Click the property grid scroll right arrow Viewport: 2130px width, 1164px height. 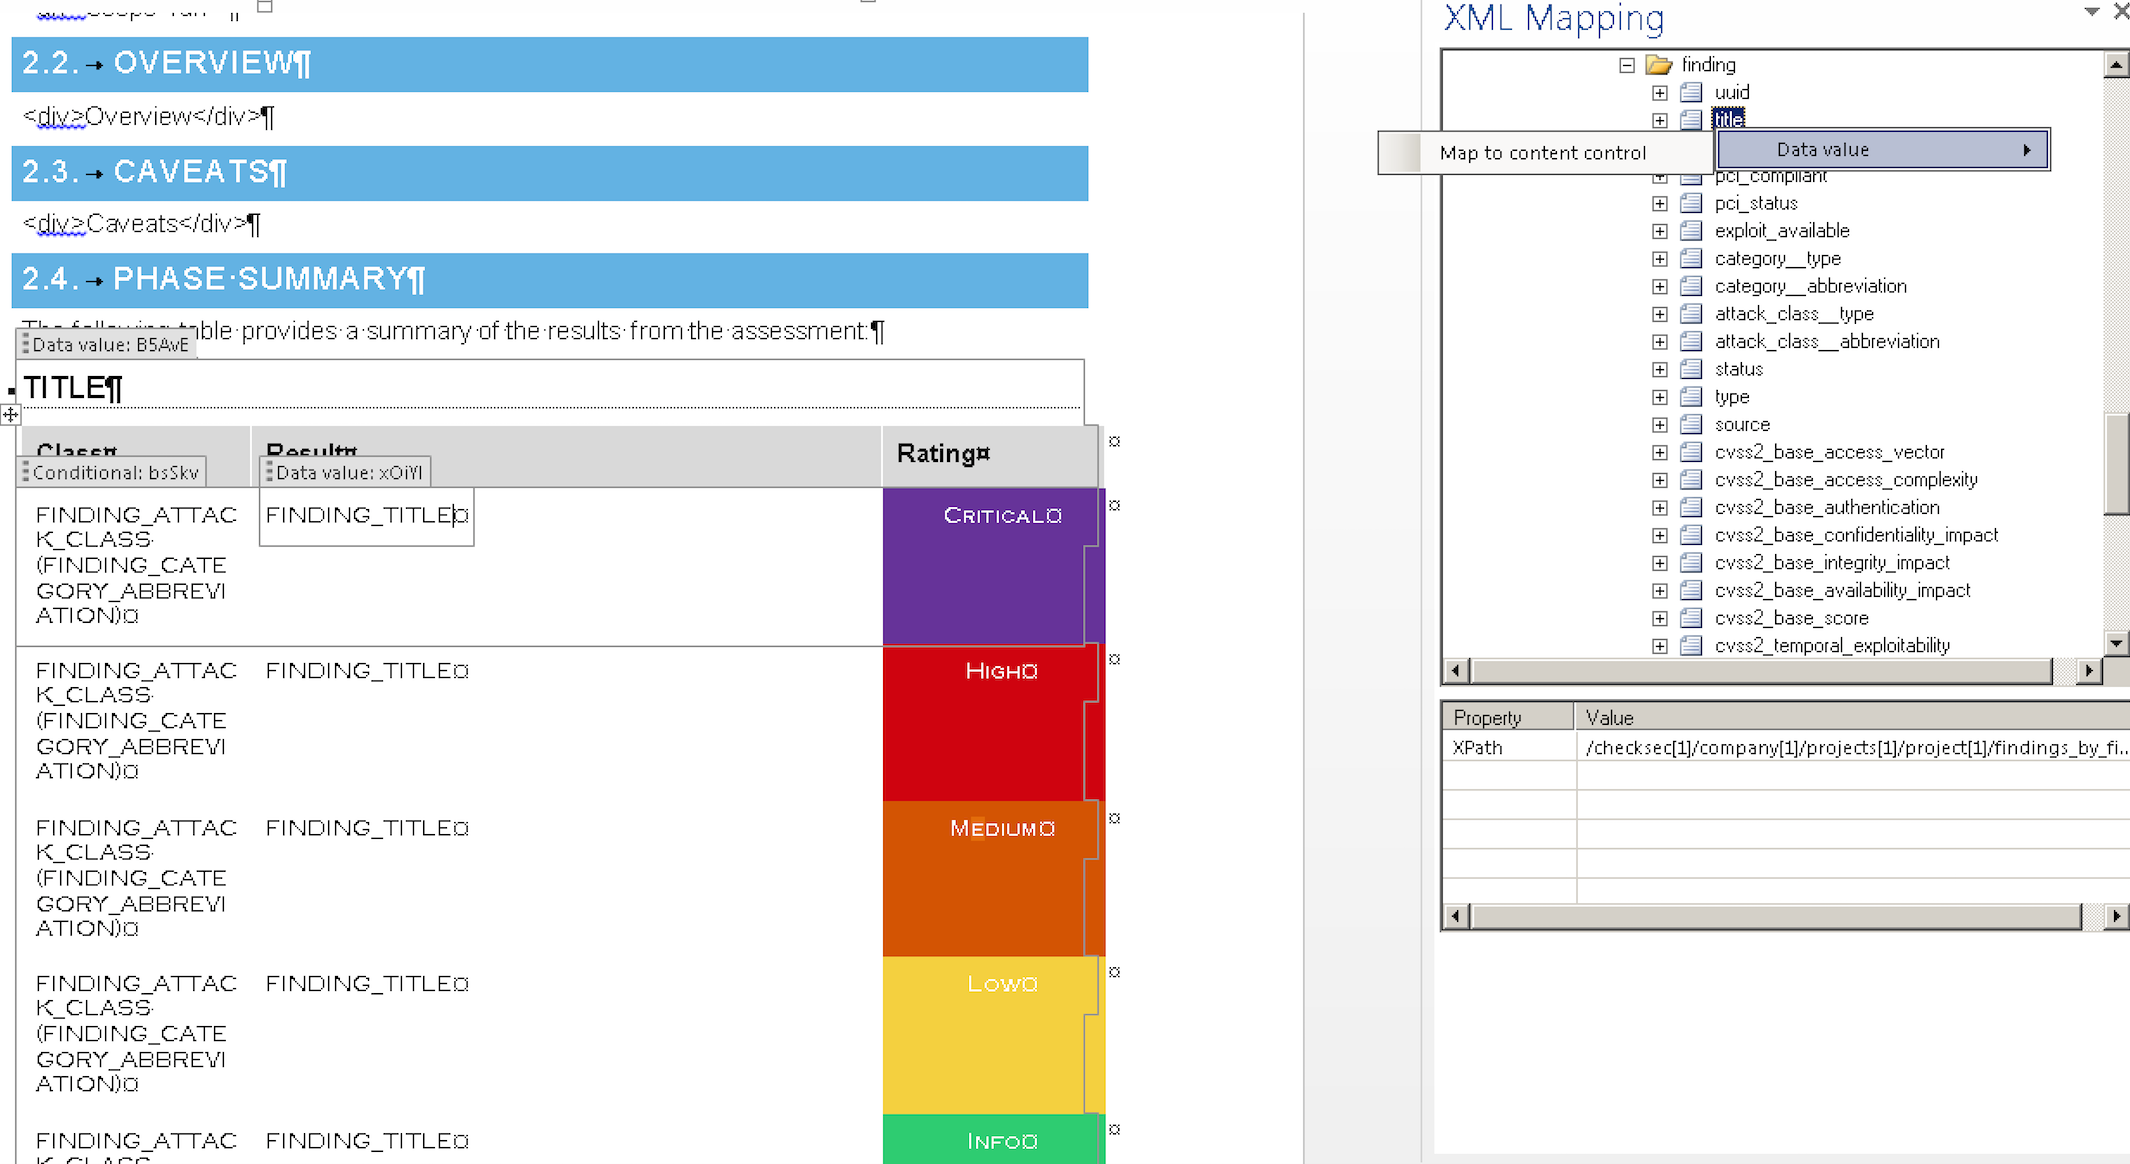tap(2116, 916)
